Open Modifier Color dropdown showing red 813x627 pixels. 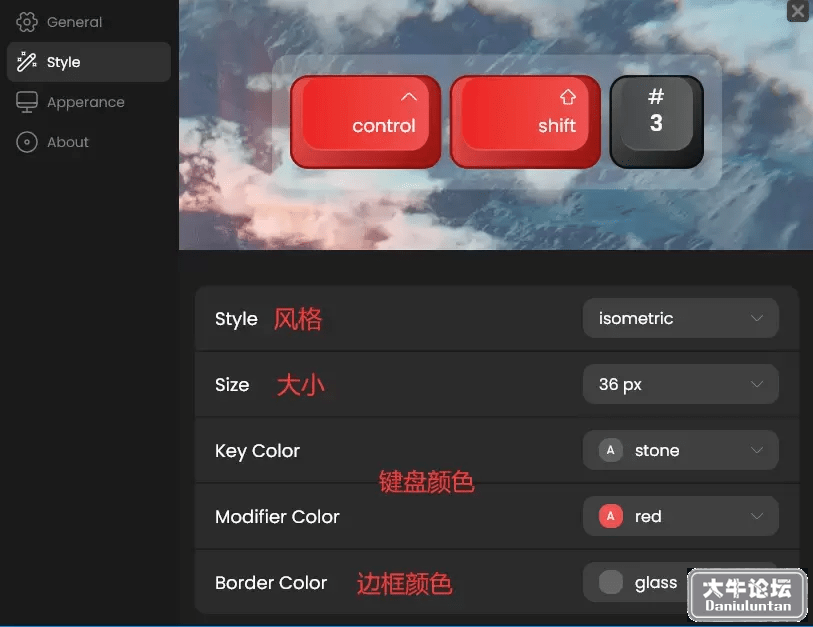pos(680,516)
